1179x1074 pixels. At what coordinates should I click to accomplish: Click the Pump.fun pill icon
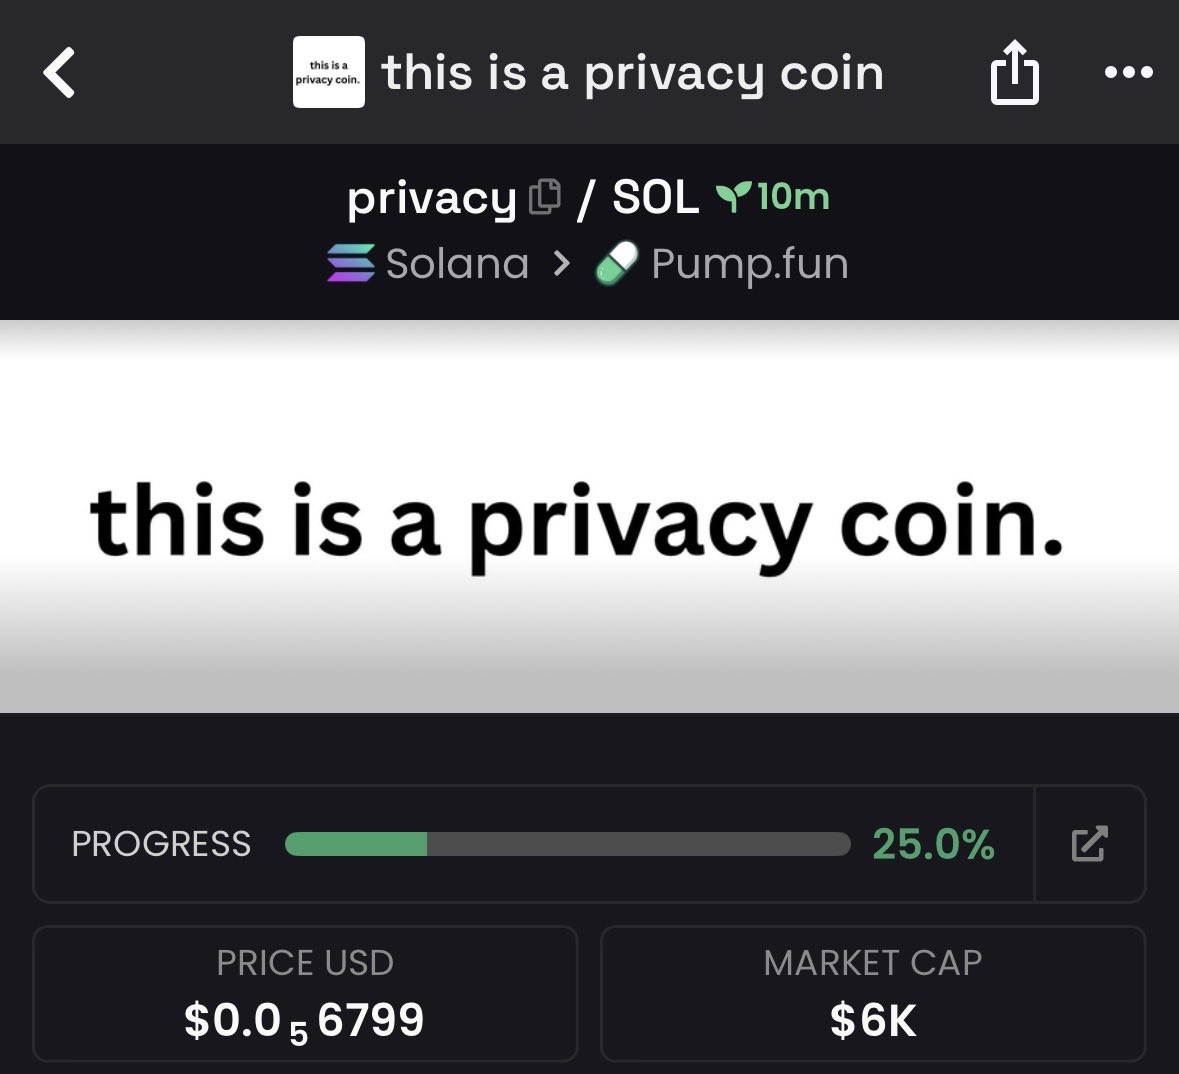point(616,265)
